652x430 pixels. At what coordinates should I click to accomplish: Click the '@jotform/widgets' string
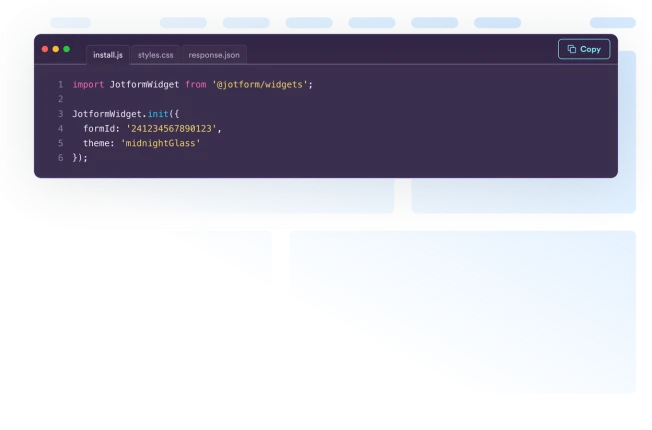[260, 85]
